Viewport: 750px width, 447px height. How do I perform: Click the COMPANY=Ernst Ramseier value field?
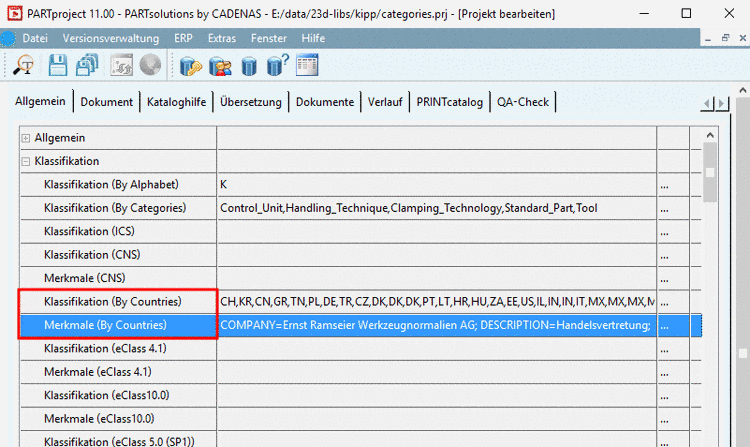(437, 326)
